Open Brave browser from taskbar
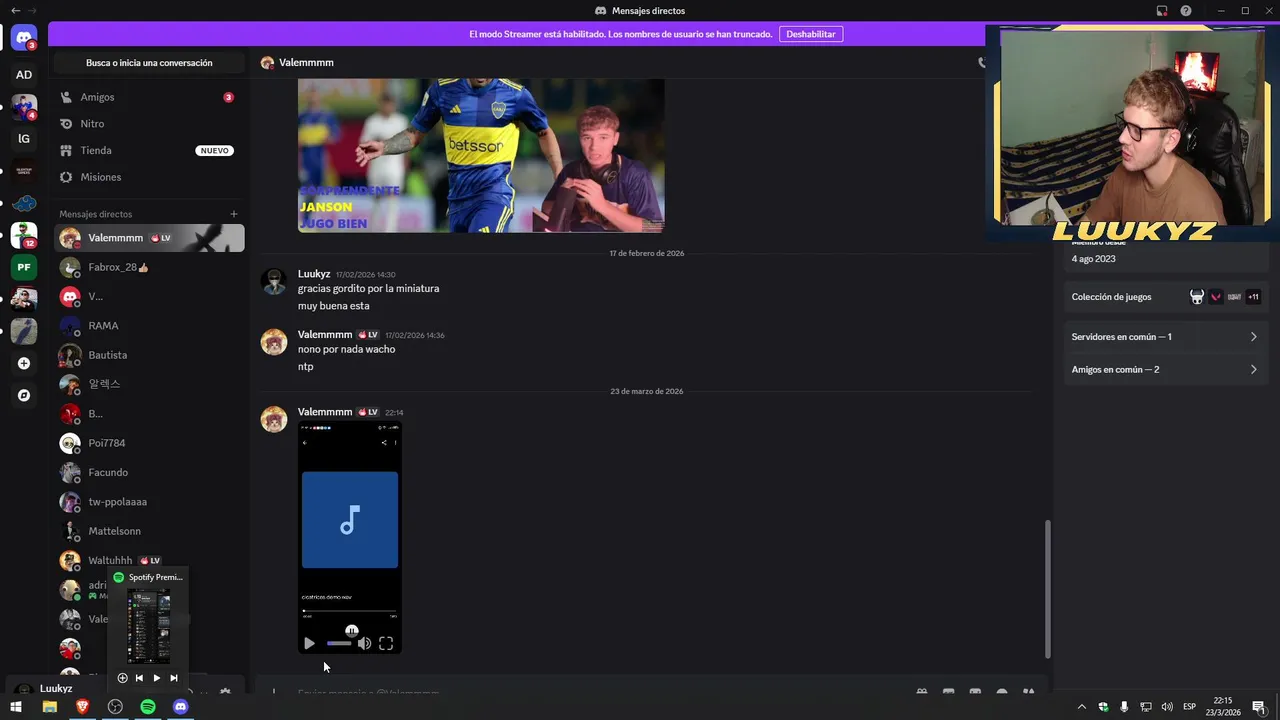The height and width of the screenshot is (720, 1280). (x=82, y=707)
